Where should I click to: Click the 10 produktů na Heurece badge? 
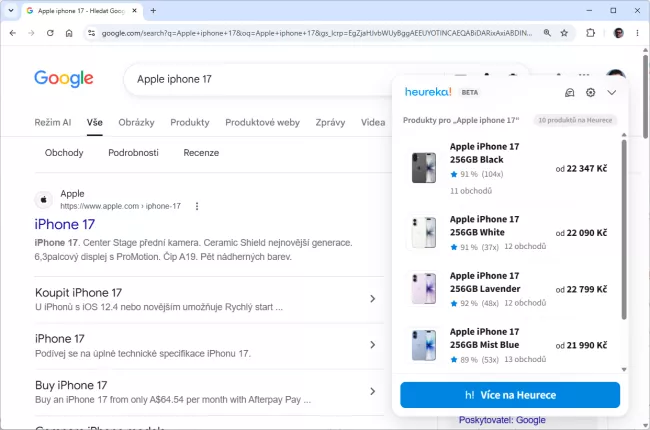pos(575,120)
